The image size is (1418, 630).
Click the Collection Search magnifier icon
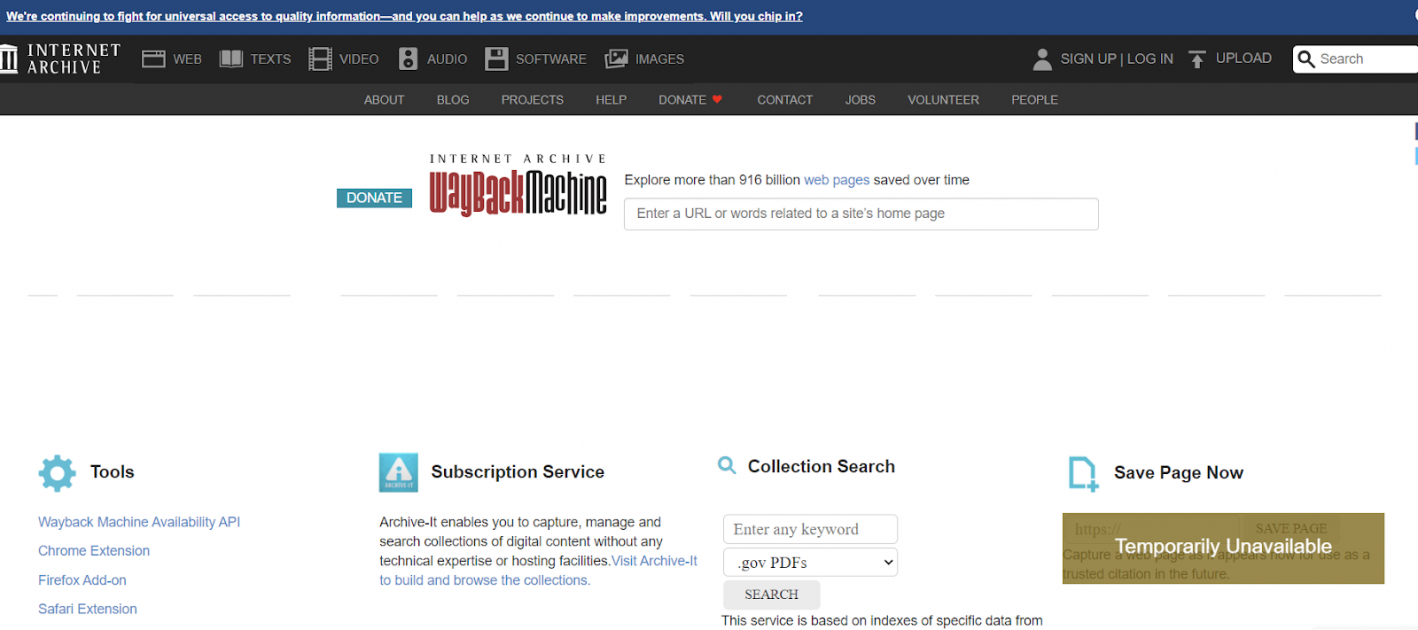click(727, 465)
